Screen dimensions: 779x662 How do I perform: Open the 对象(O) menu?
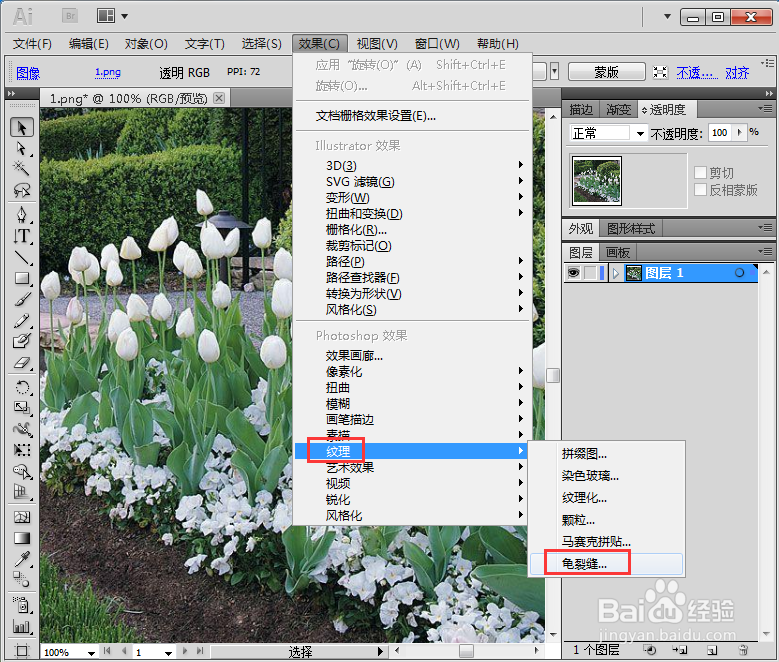coord(146,44)
